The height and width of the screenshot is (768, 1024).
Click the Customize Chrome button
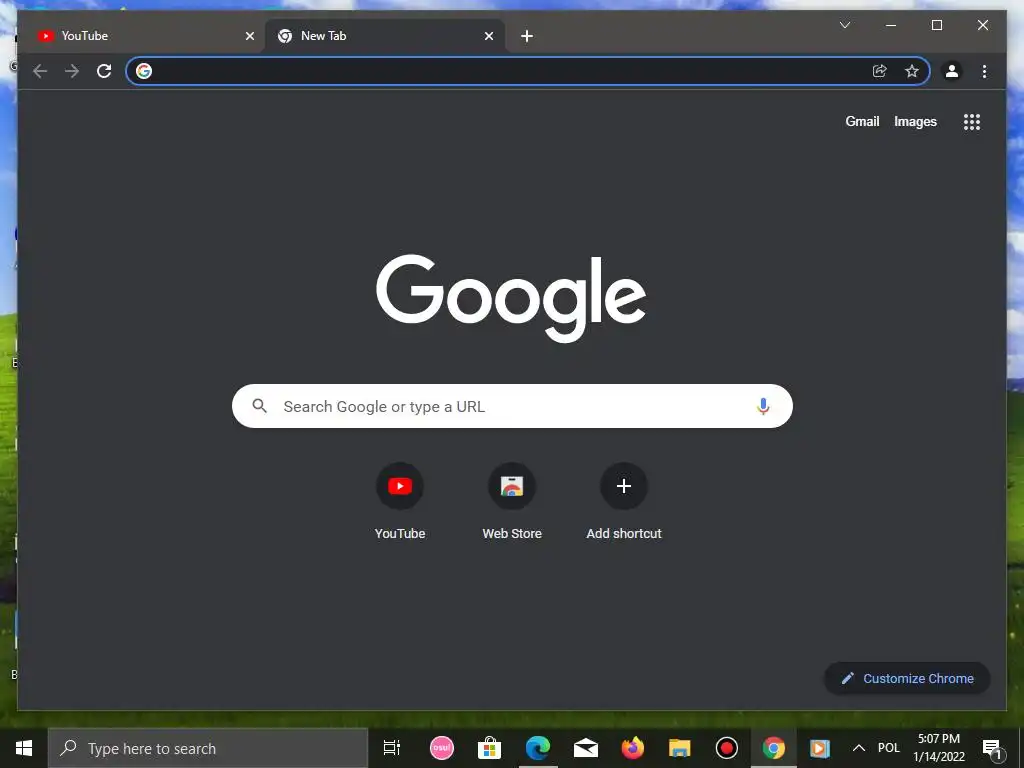click(907, 679)
